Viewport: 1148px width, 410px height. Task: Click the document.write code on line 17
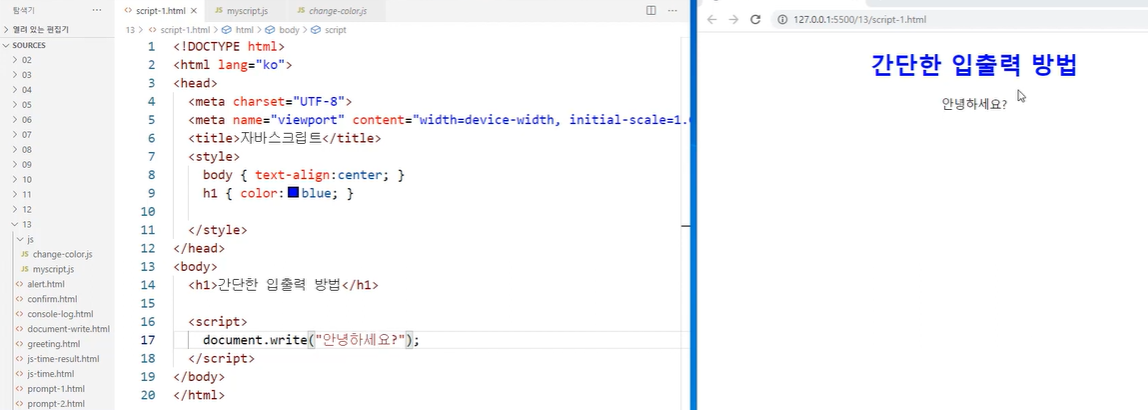(311, 340)
